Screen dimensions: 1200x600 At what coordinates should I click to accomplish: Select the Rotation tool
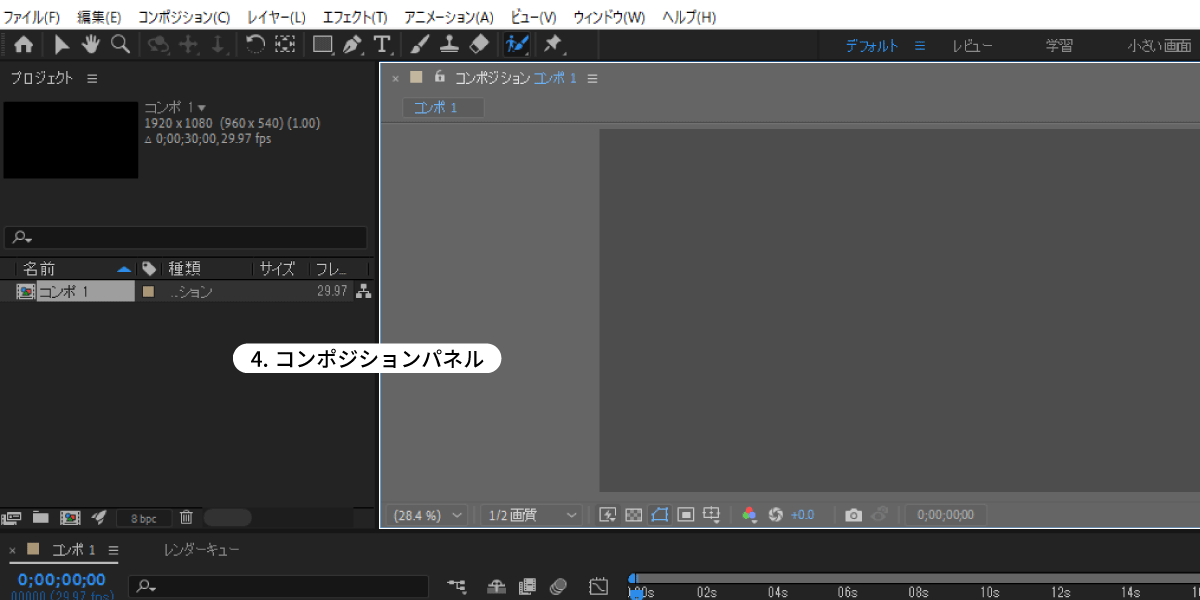tap(256, 45)
